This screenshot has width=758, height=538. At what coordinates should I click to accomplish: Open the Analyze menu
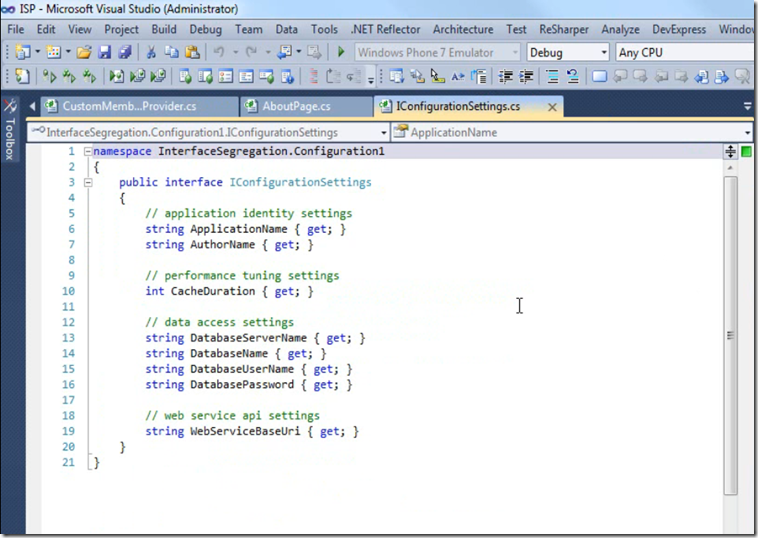[620, 29]
